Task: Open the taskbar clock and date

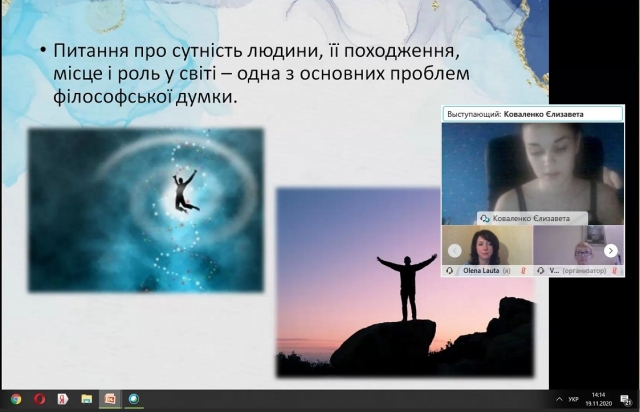Action: [x=600, y=399]
